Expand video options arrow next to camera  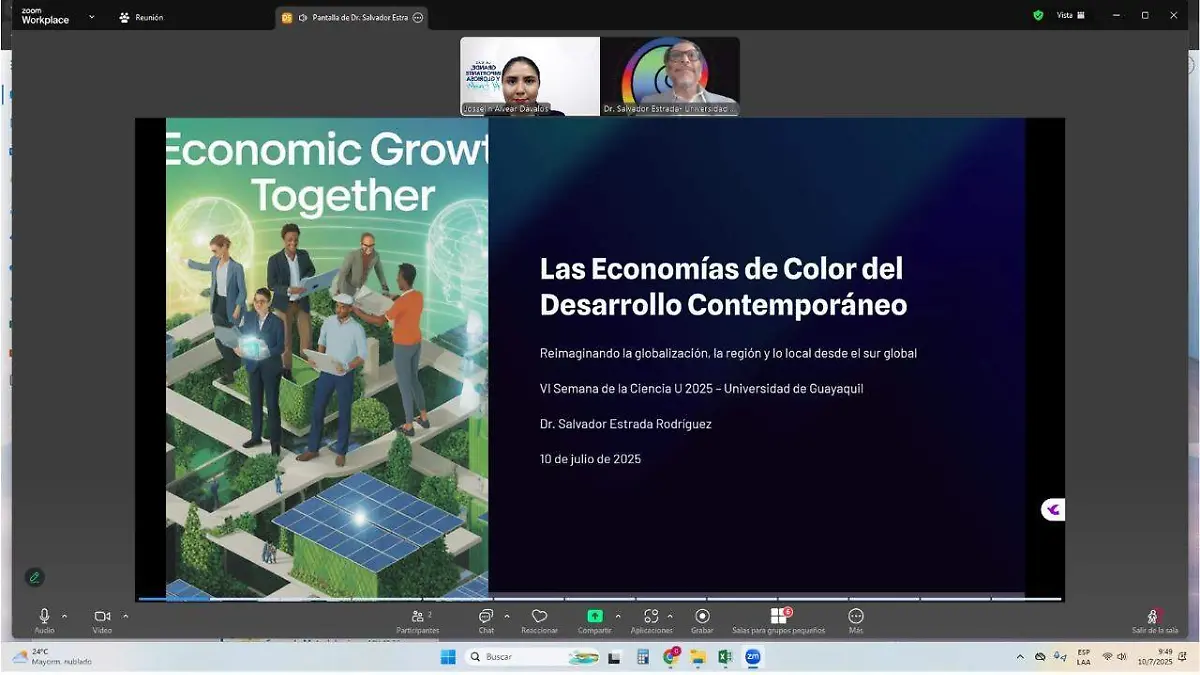click(x=125, y=616)
